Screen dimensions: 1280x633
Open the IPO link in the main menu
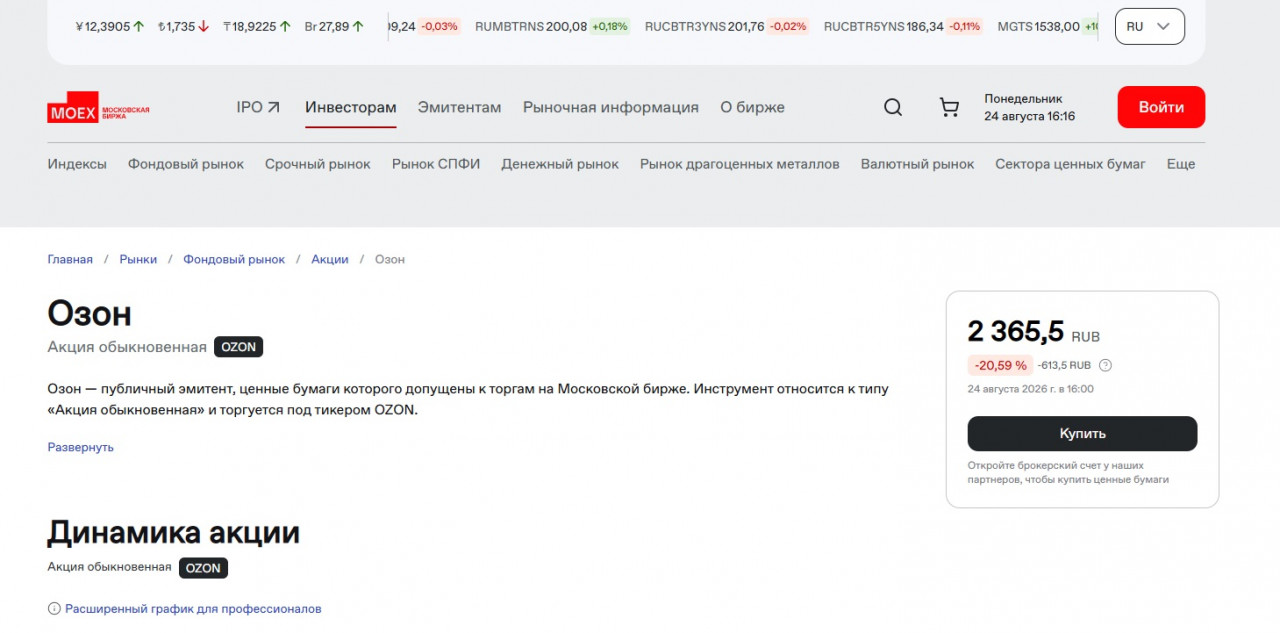[258, 107]
